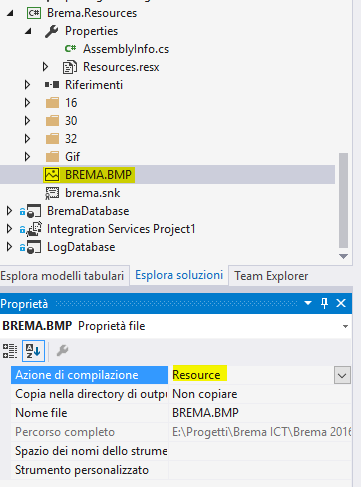The width and height of the screenshot is (361, 487).
Task: Select the BremaDatabase project name
Action: tap(88, 211)
